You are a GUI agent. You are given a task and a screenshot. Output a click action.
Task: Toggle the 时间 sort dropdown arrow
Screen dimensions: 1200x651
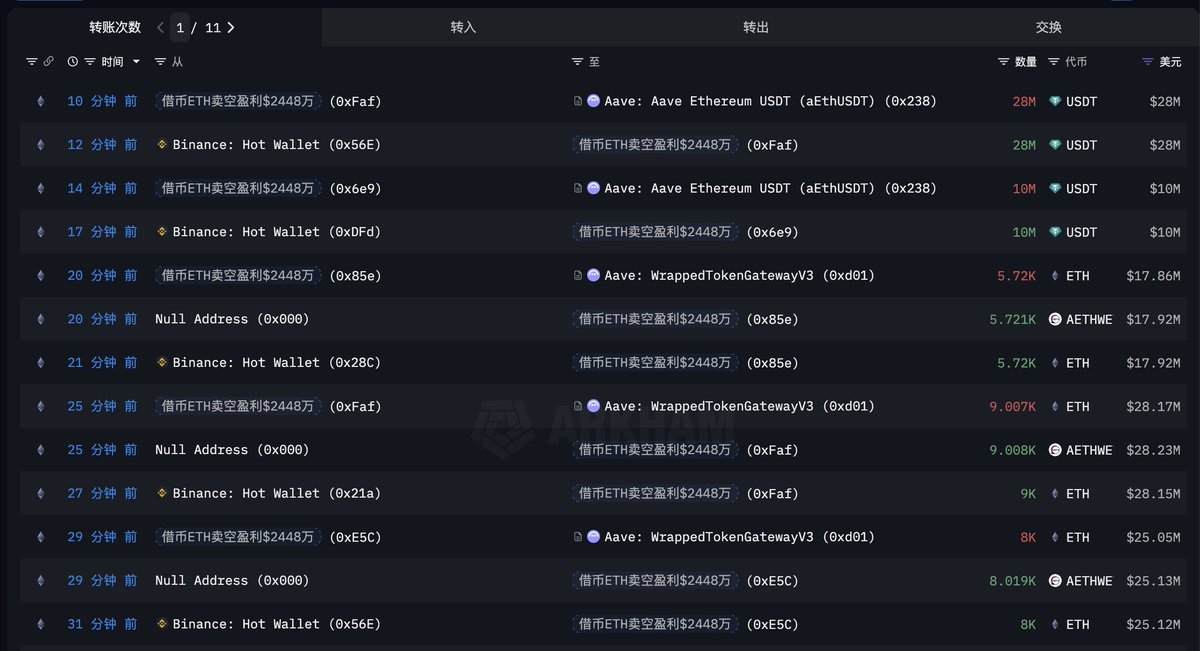tap(136, 62)
